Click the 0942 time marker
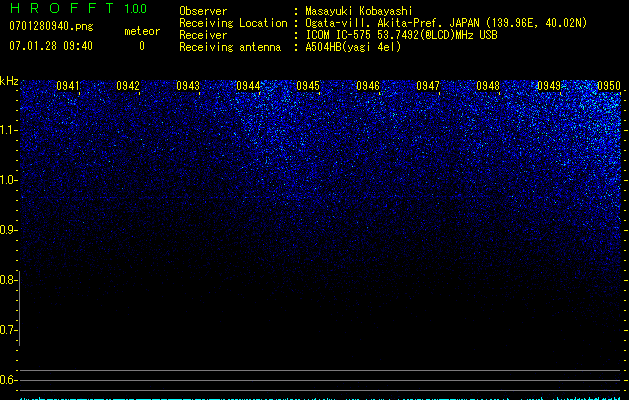The height and width of the screenshot is (400, 629). (128, 86)
